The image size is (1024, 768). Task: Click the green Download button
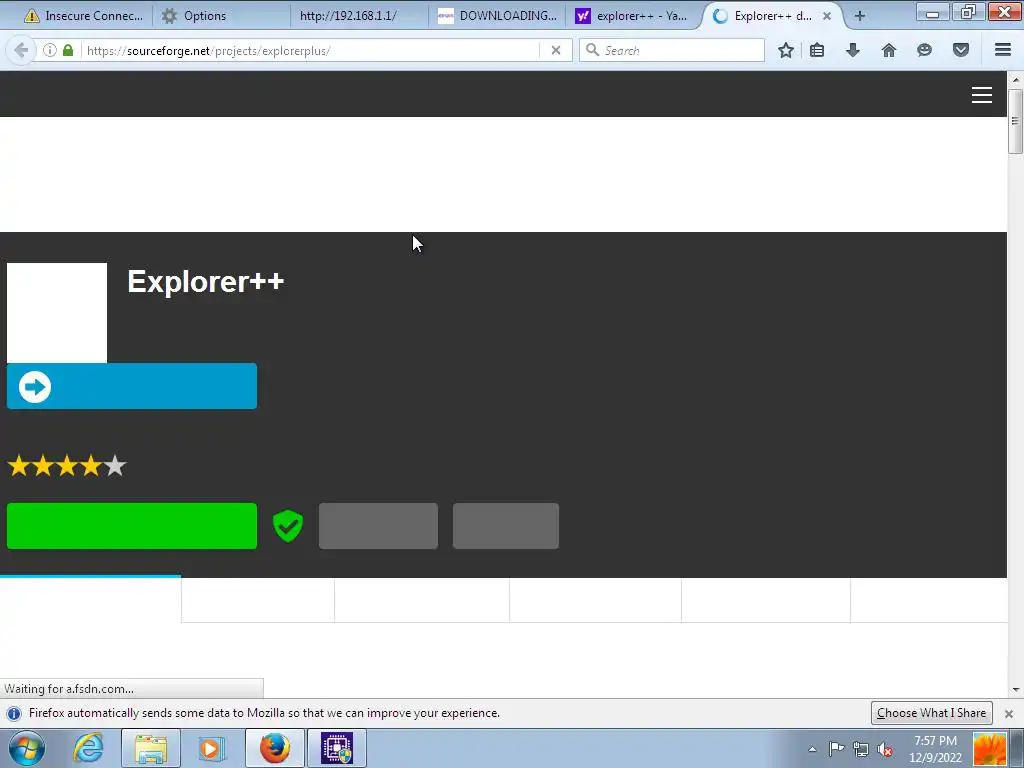click(132, 526)
